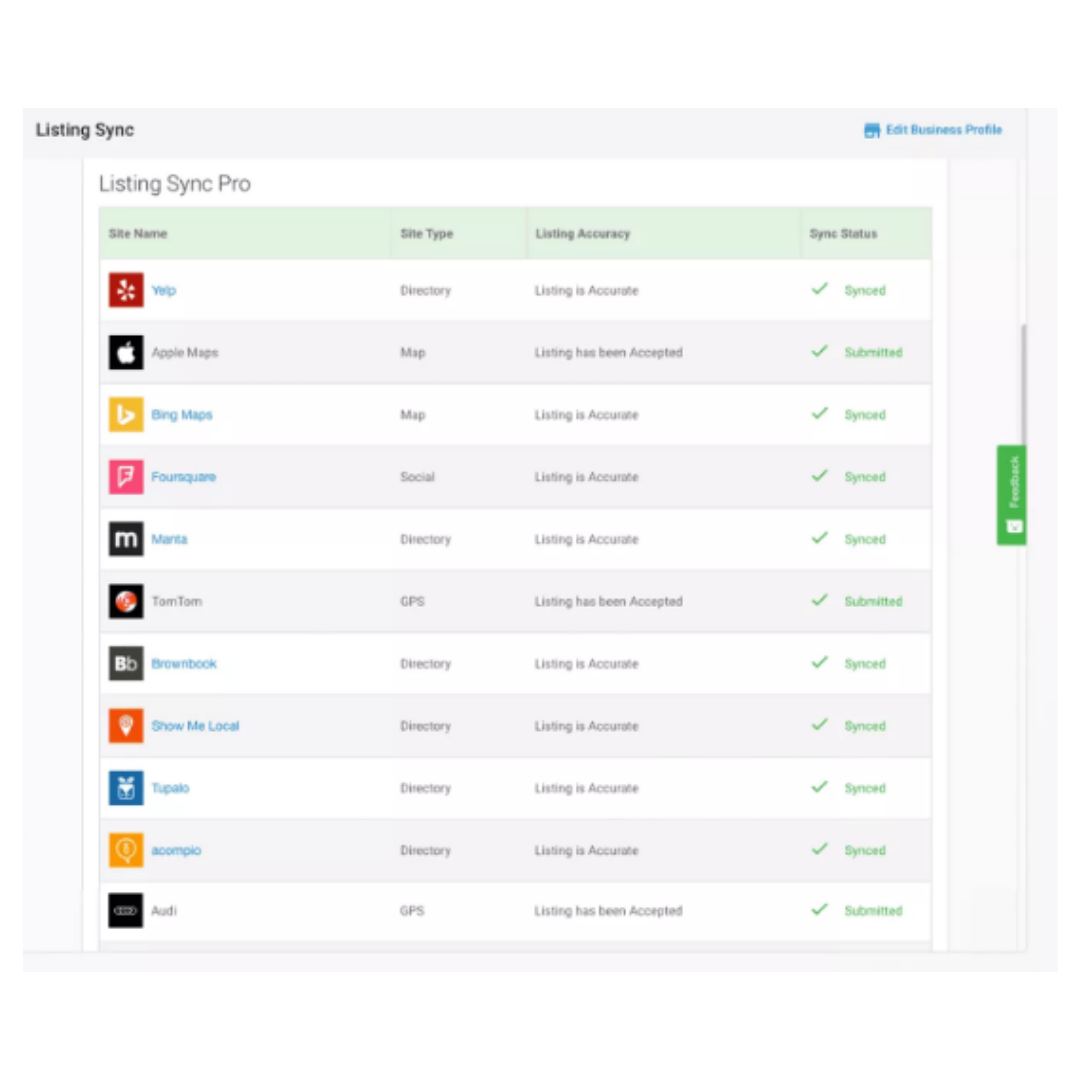Open the Bing Maps listing link
Screen dimensions: 1080x1080
182,415
